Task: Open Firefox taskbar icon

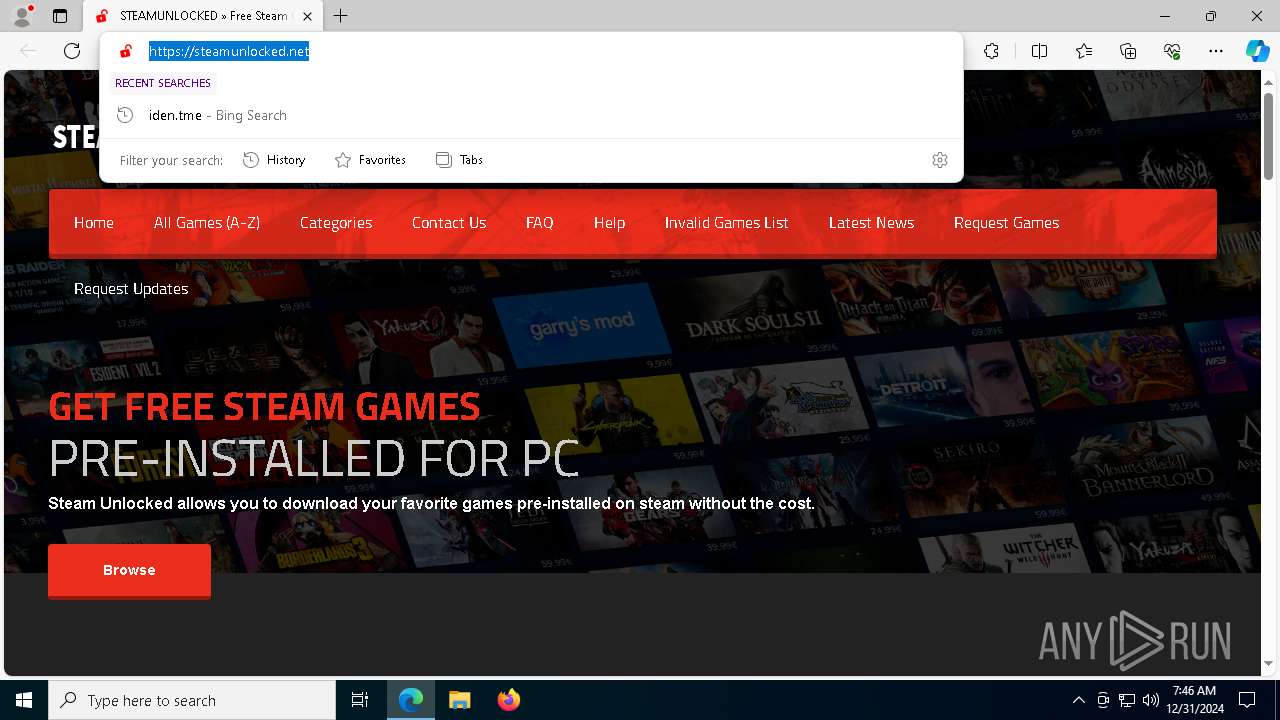Action: point(508,700)
